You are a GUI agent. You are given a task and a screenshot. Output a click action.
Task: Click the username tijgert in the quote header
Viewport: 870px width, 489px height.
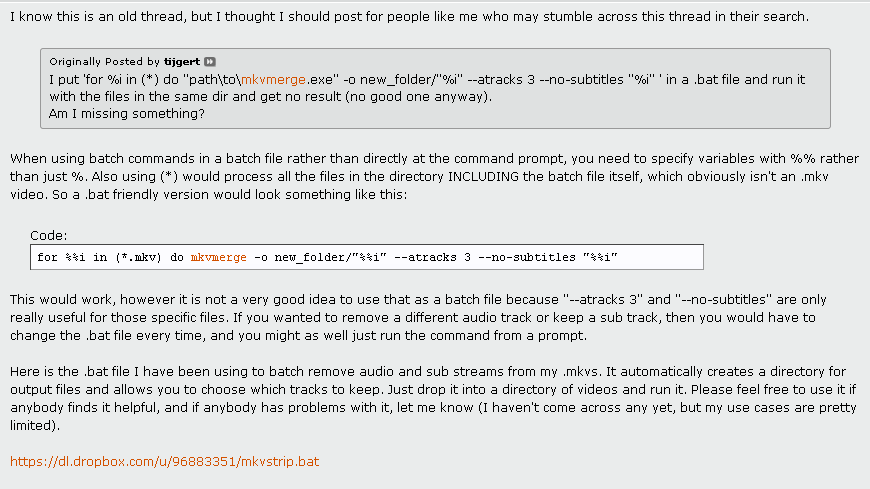[x=183, y=62]
